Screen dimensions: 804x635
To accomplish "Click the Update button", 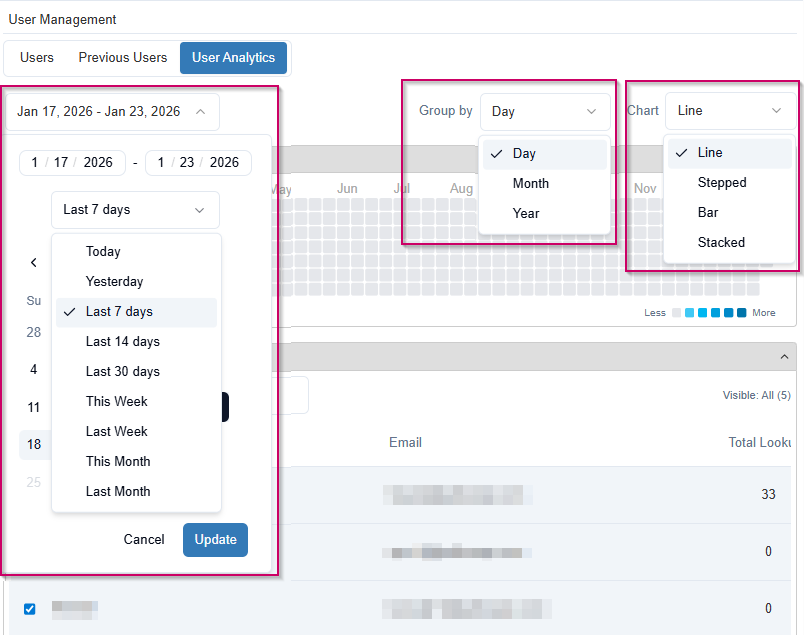I will coord(215,539).
